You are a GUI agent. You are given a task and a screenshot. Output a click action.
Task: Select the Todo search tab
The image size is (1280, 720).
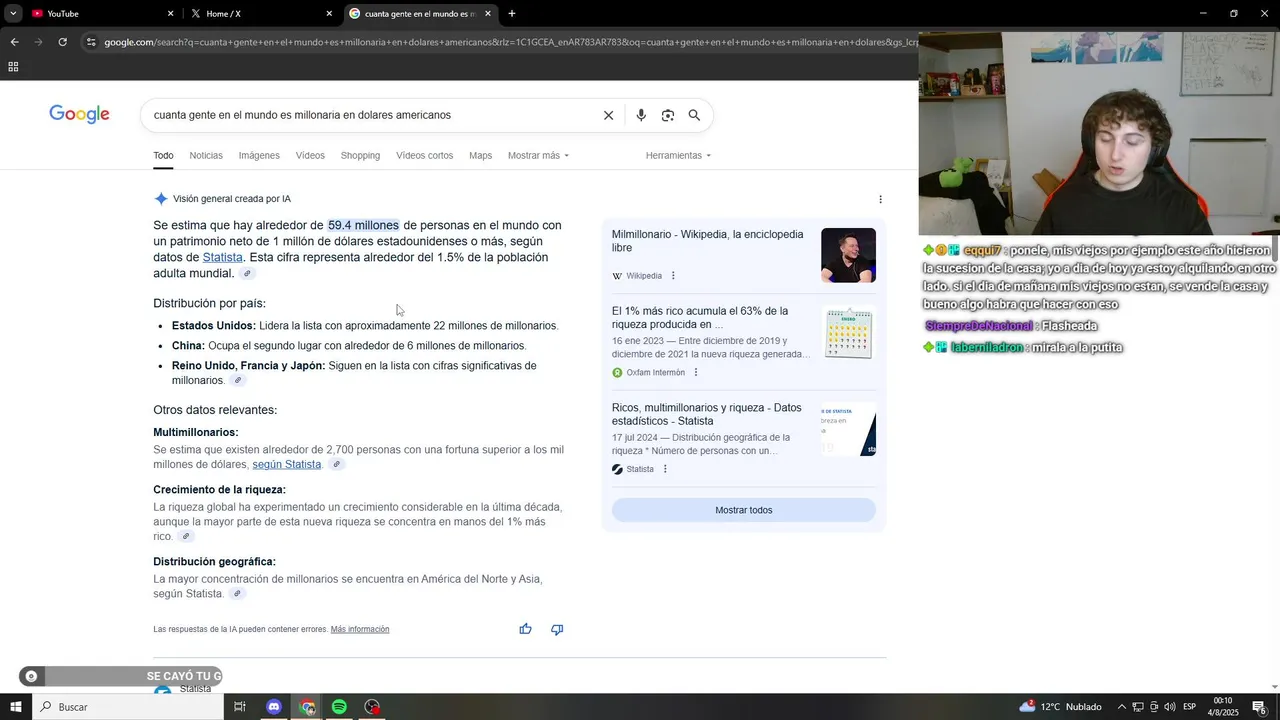[163, 156]
